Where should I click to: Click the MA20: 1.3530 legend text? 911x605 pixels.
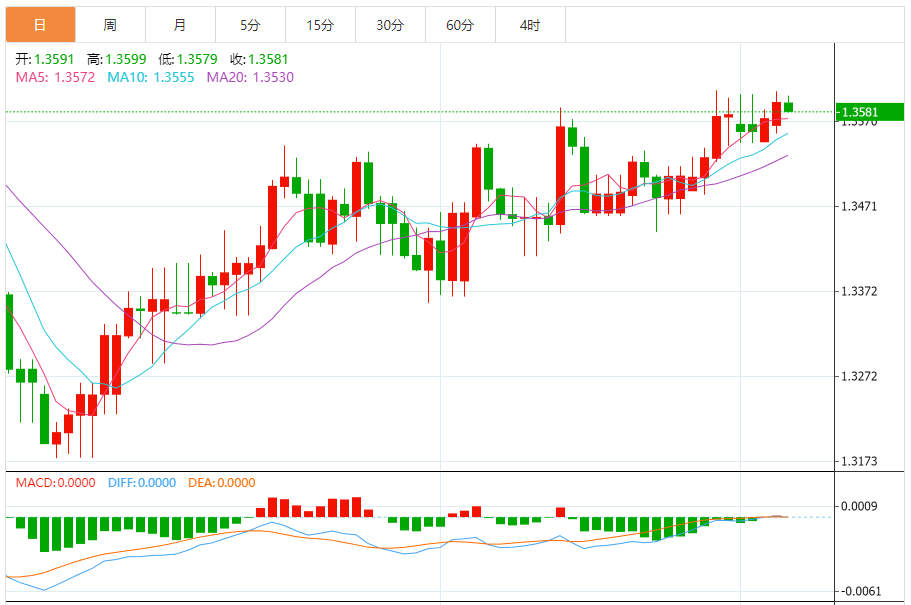tap(250, 77)
